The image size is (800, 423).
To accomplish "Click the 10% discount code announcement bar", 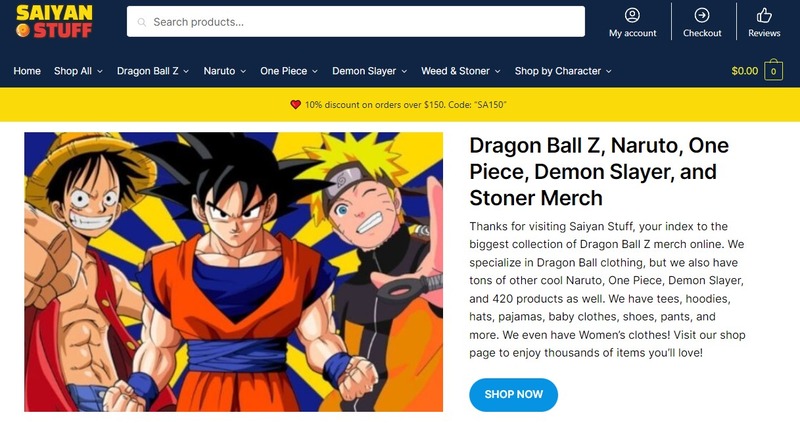I will [x=400, y=105].
